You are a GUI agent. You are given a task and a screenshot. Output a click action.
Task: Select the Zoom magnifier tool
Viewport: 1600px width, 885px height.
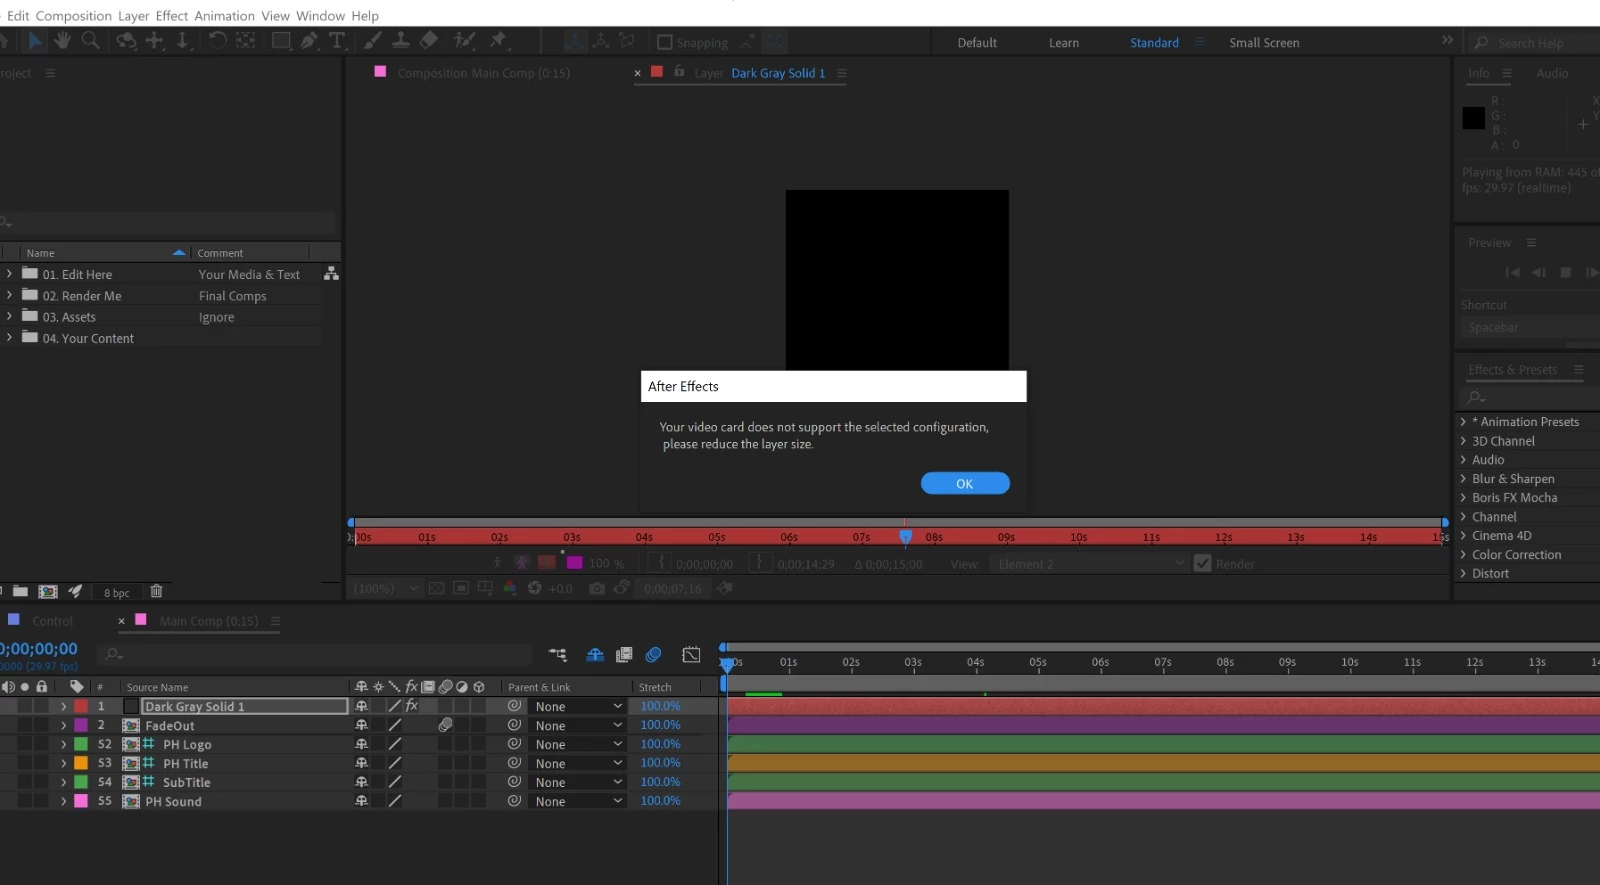90,41
